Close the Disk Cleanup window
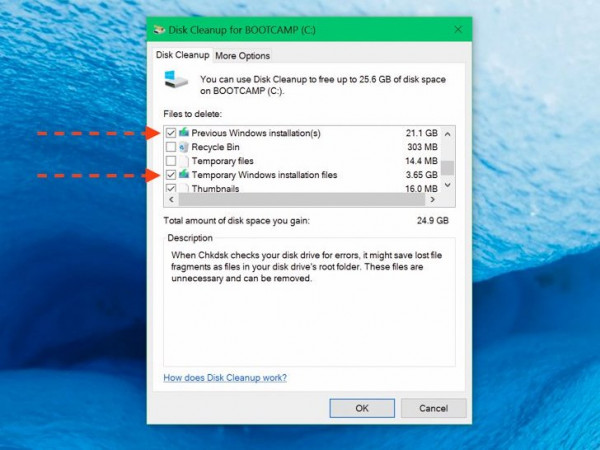 pos(458,29)
